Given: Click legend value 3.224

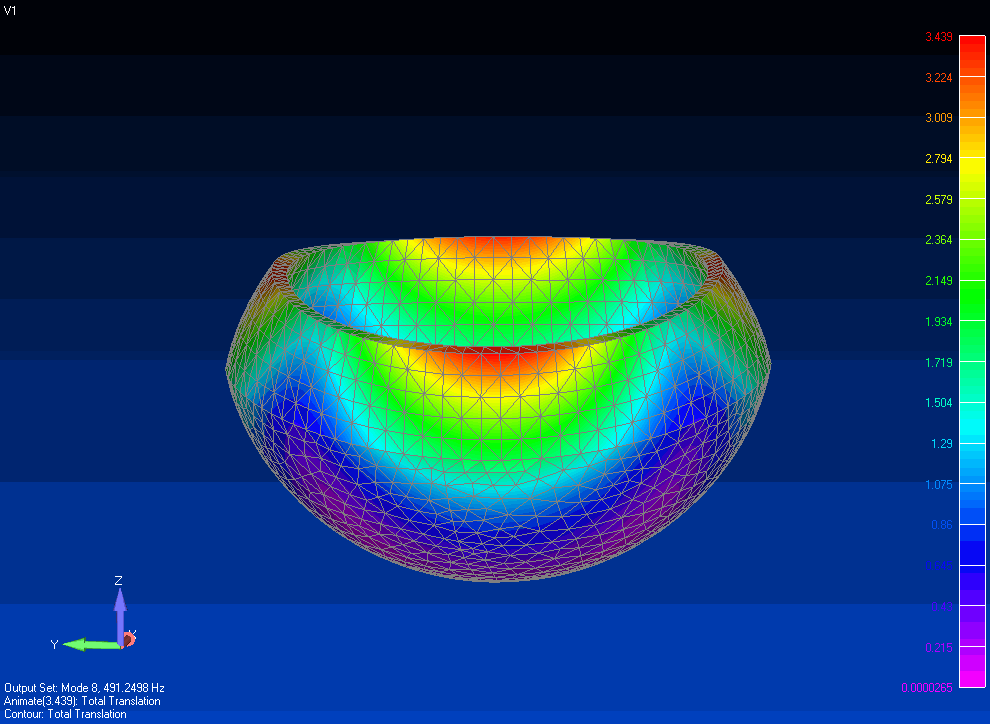Looking at the screenshot, I should point(939,78).
